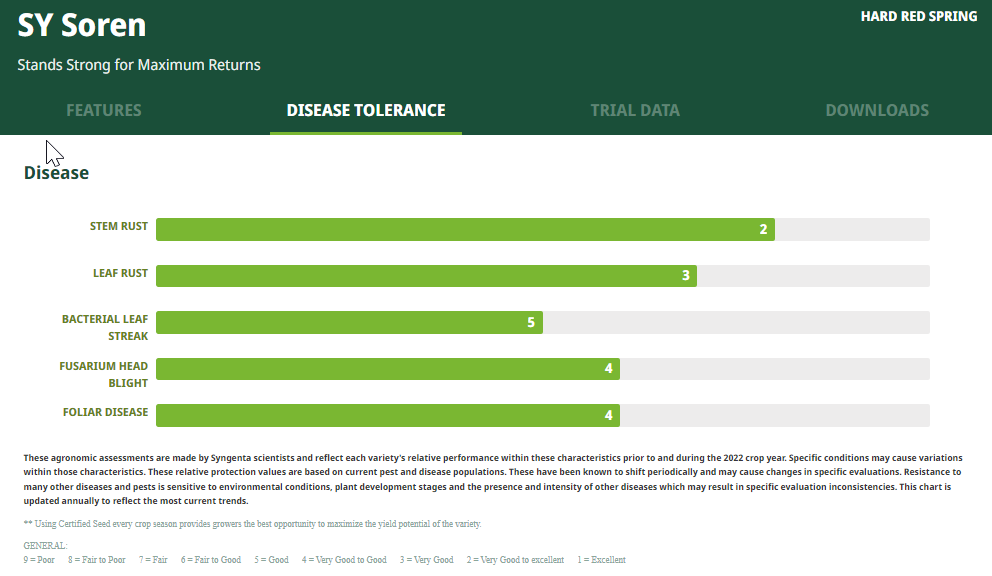Click the Stem Rust value 2
The width and height of the screenshot is (992, 576).
point(763,229)
